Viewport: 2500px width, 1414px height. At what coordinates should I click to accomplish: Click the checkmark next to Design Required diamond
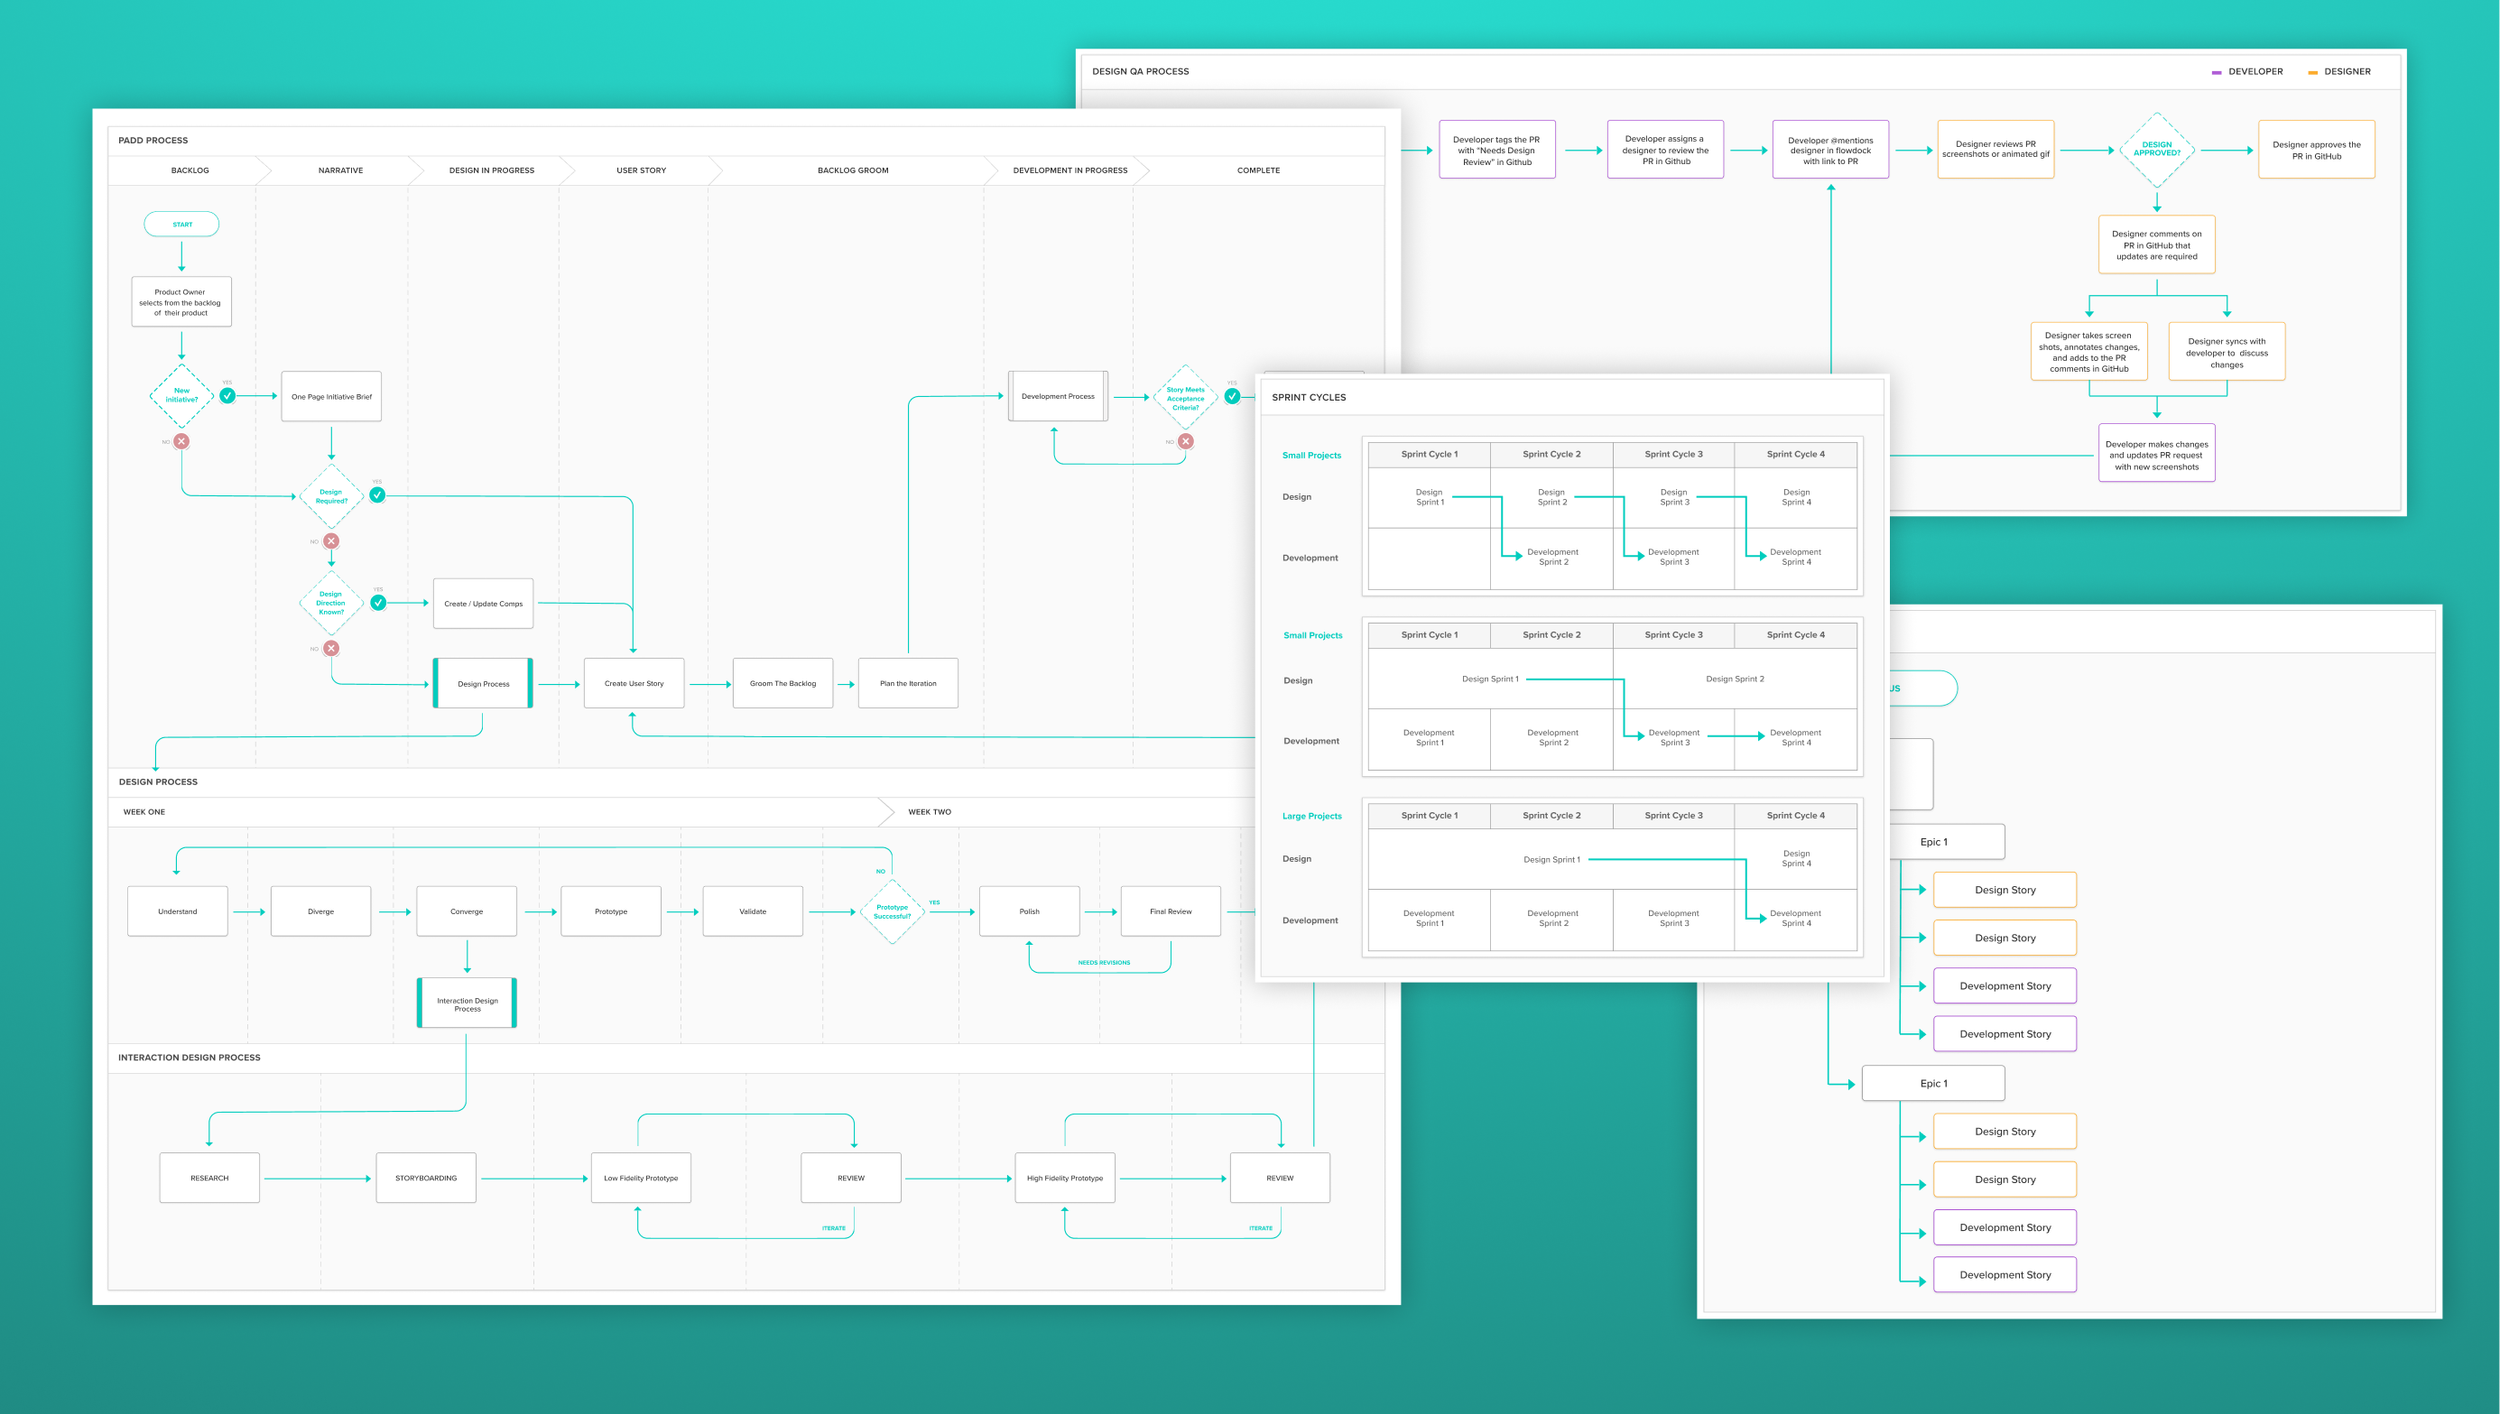[378, 493]
